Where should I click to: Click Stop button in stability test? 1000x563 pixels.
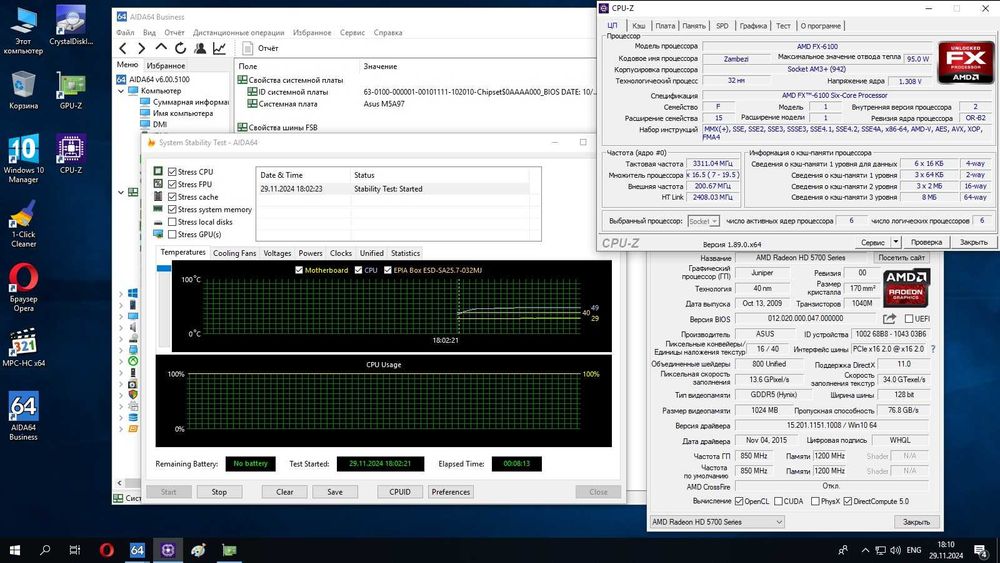click(x=219, y=492)
